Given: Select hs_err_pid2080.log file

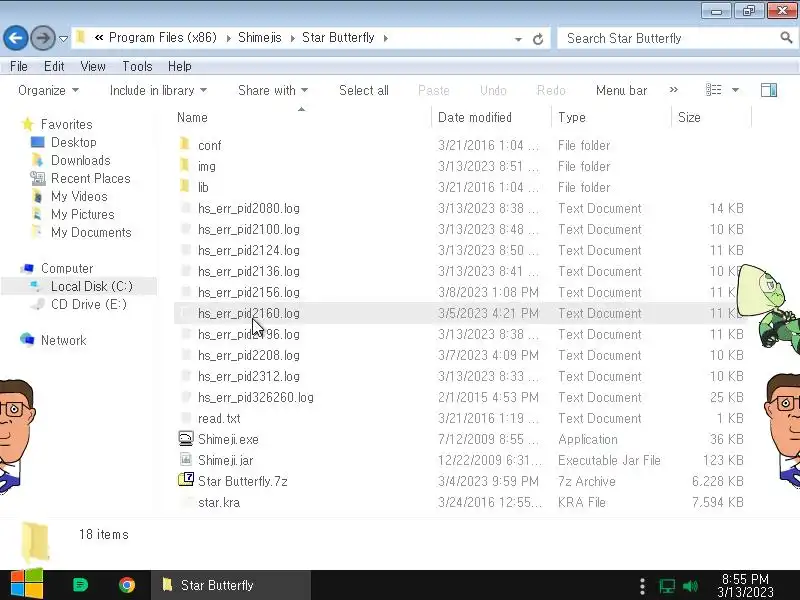Looking at the screenshot, I should 248,208.
